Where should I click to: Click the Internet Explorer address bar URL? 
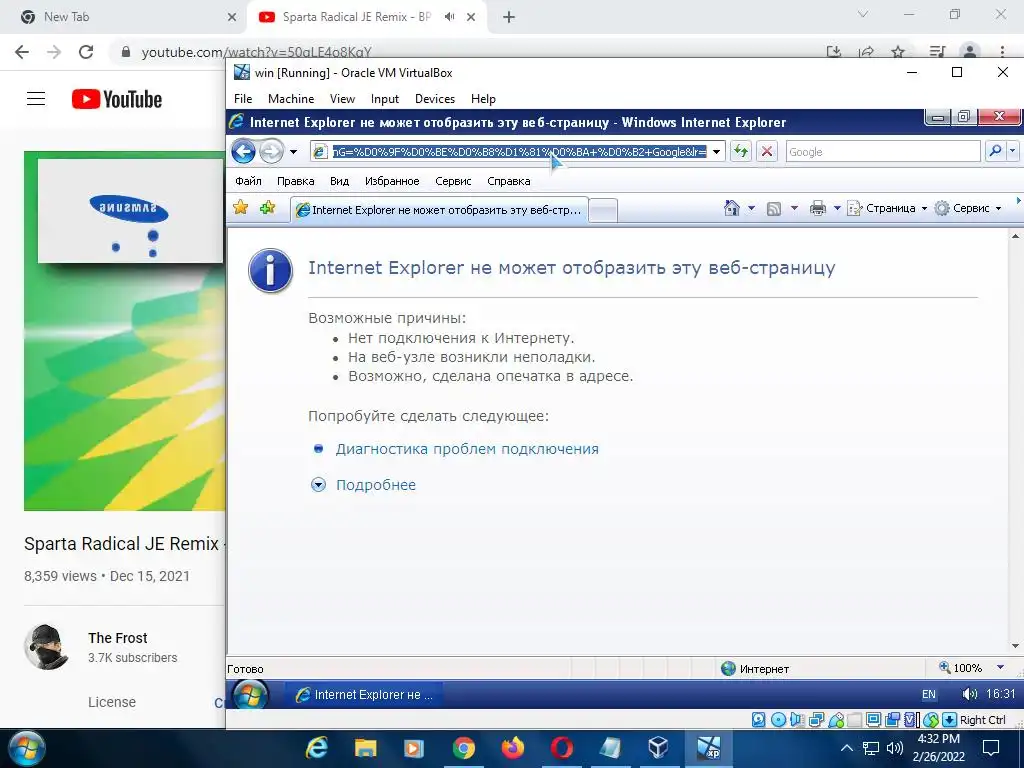[x=519, y=152]
